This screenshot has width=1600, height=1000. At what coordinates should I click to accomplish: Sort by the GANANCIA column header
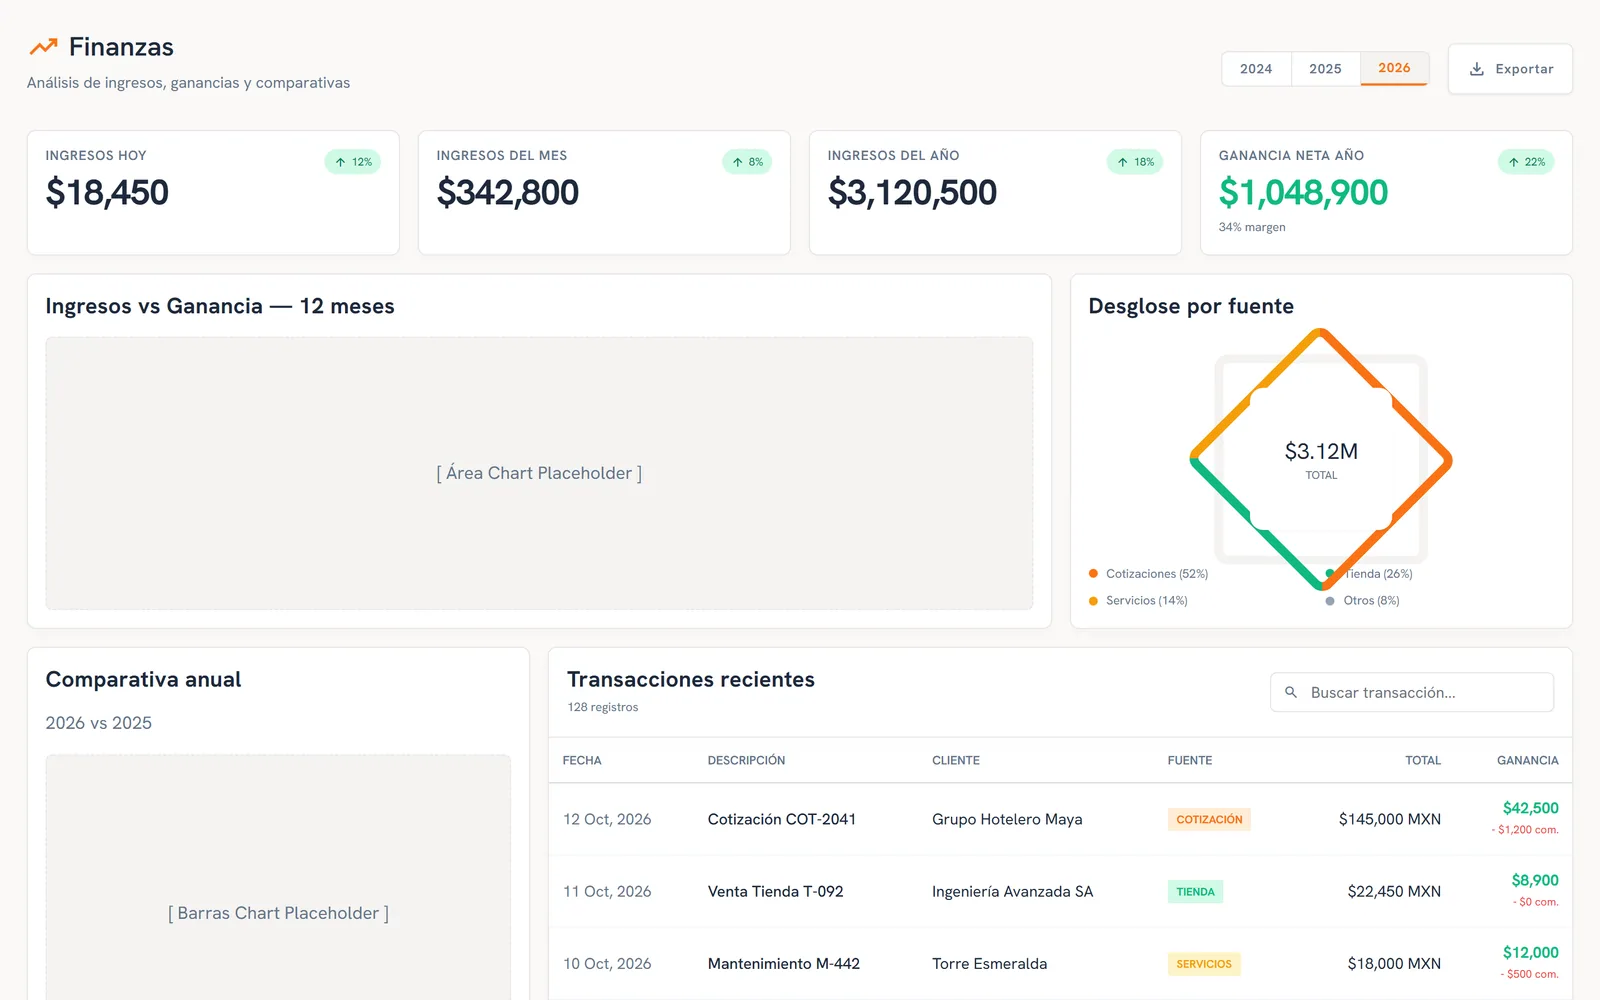pyautogui.click(x=1528, y=761)
